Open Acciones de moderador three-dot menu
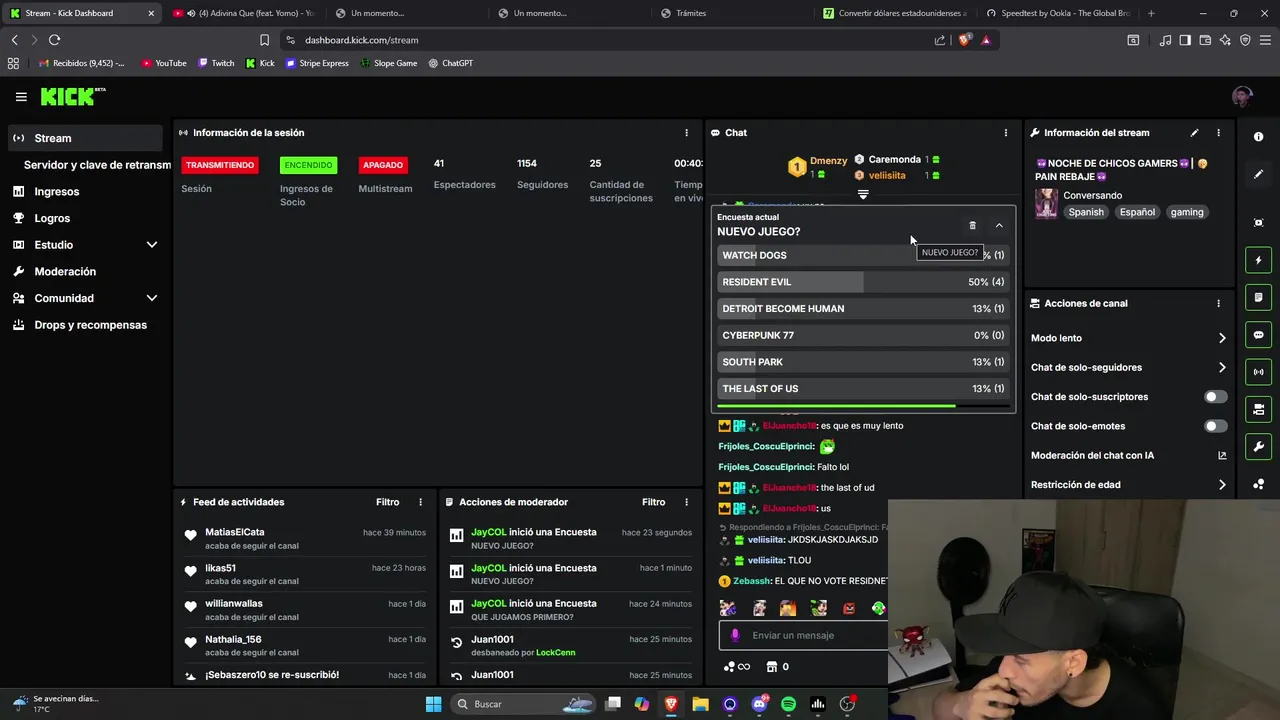1280x720 pixels. [x=686, y=502]
